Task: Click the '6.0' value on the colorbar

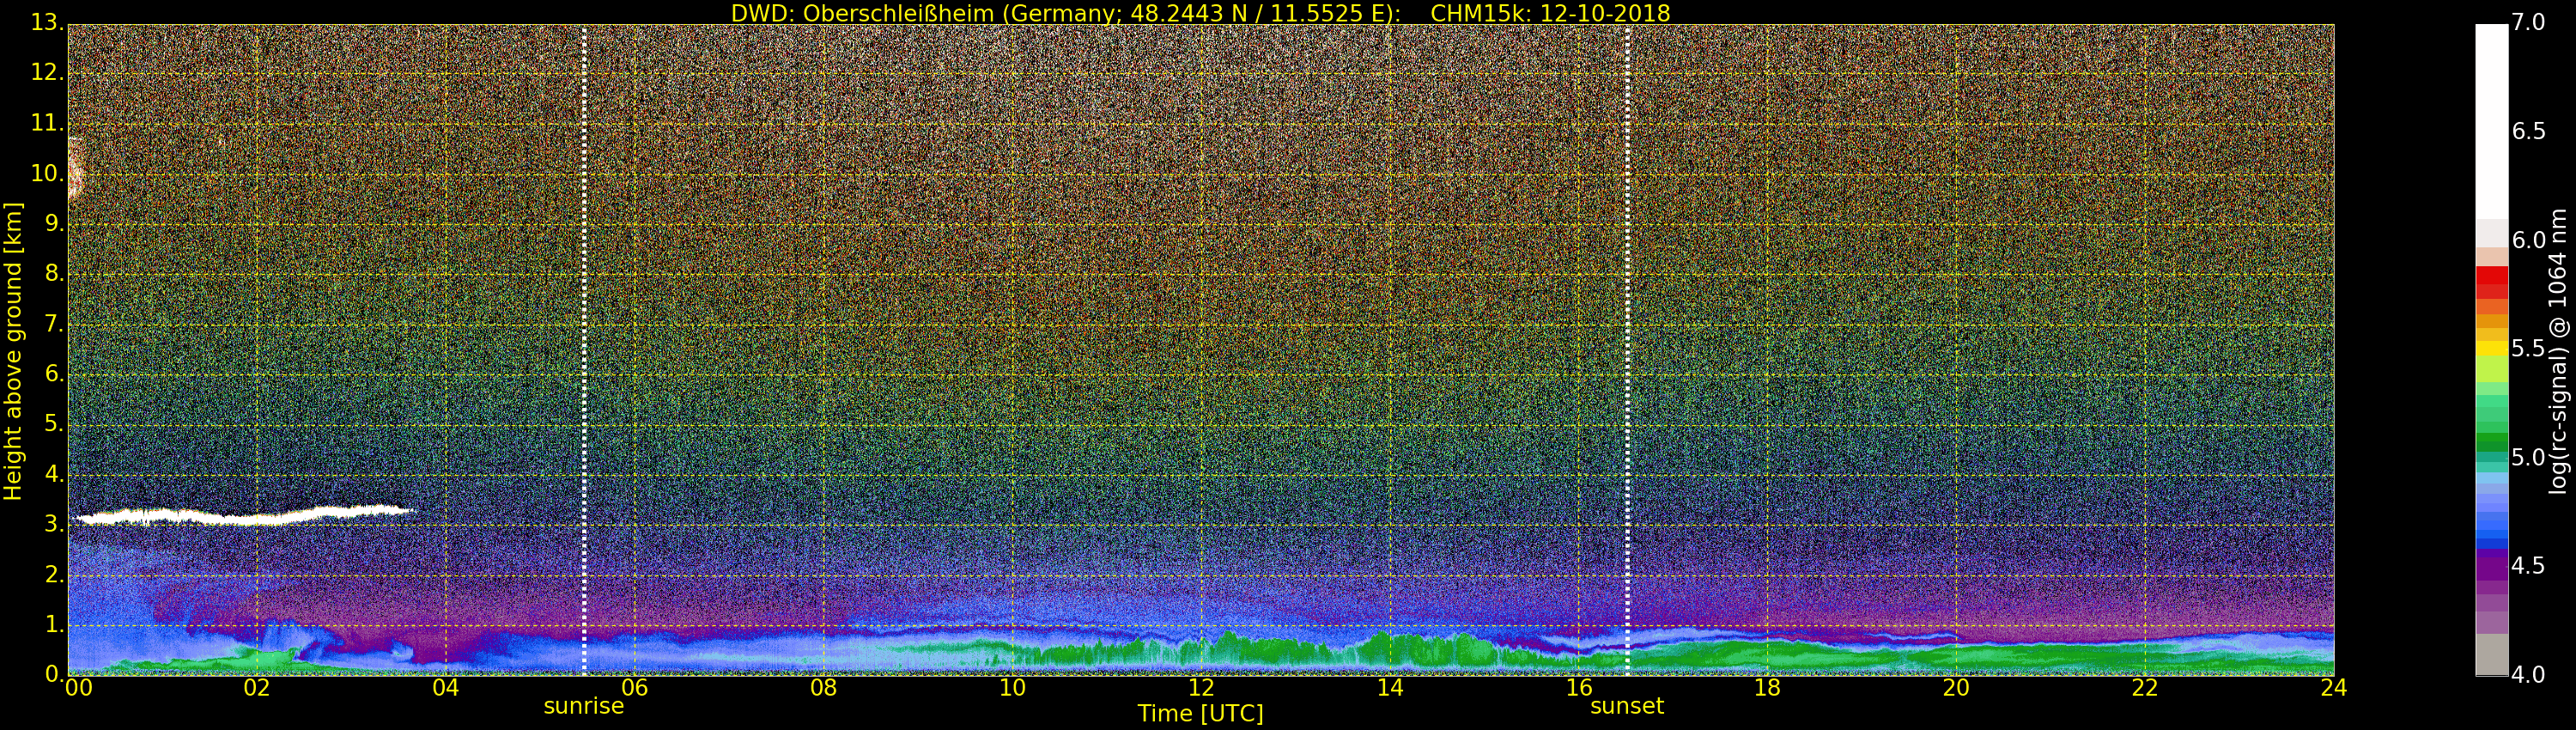Action: click(2528, 240)
